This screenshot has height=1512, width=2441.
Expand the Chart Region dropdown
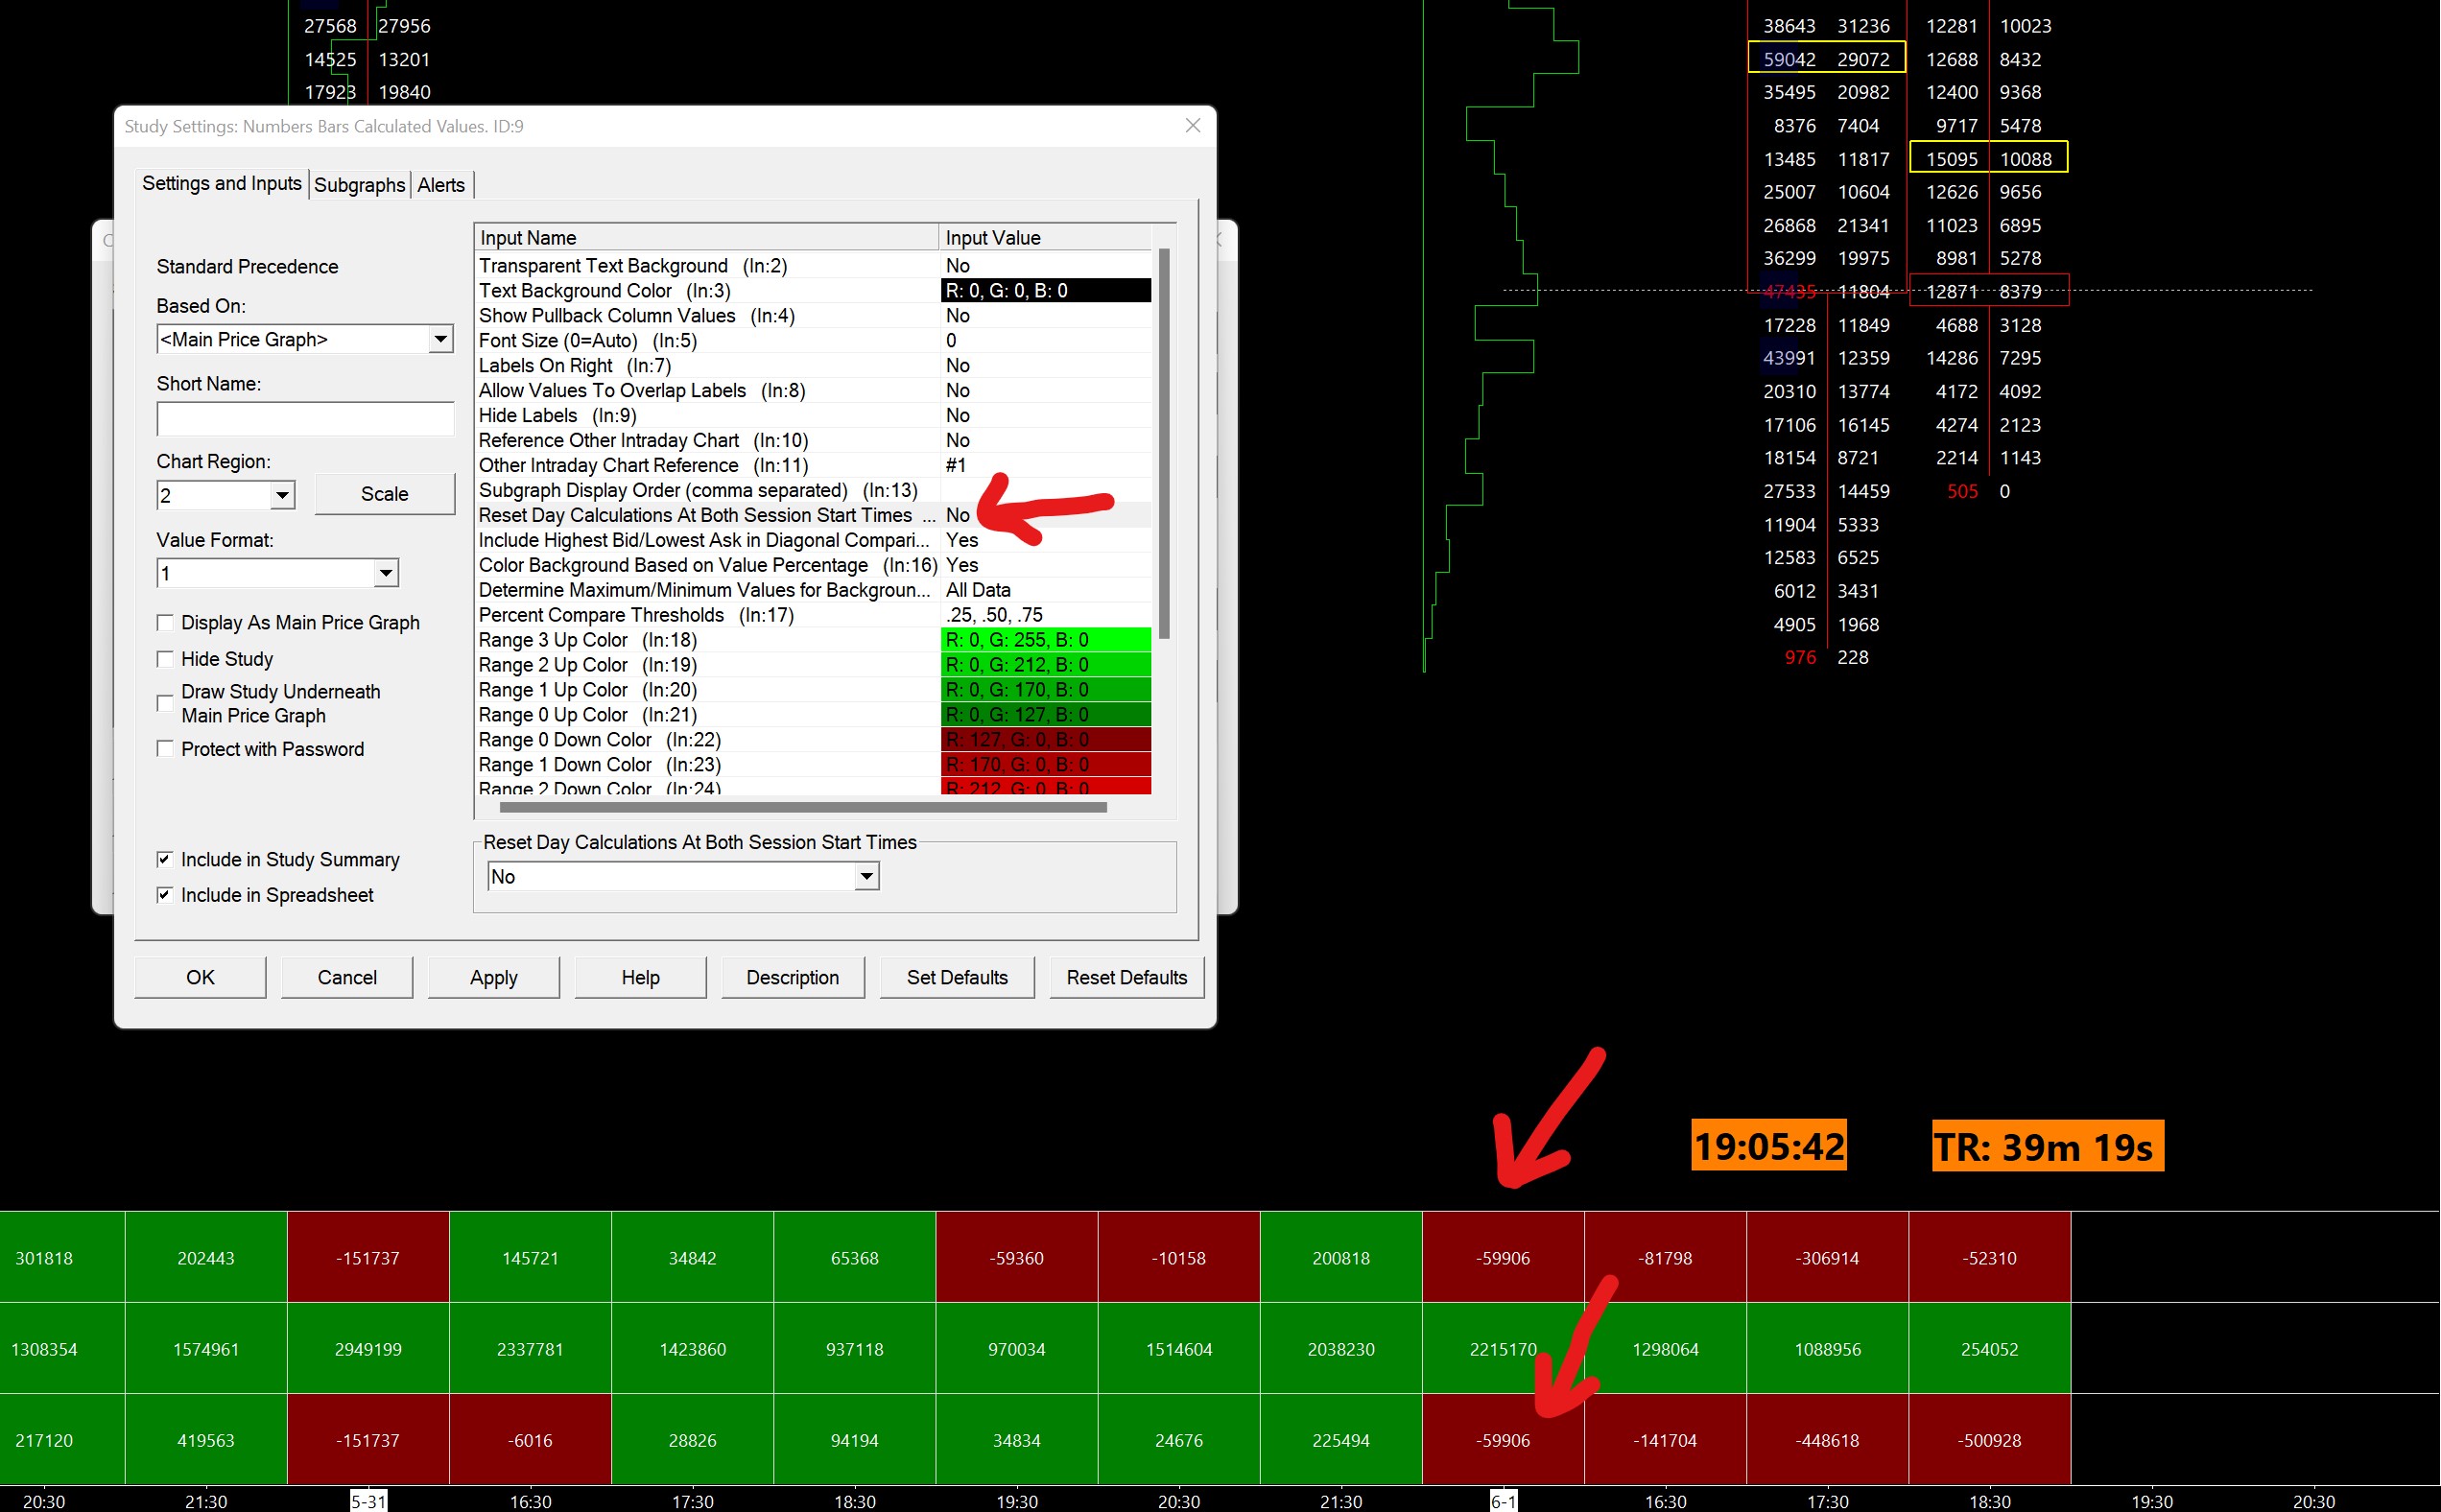(283, 495)
